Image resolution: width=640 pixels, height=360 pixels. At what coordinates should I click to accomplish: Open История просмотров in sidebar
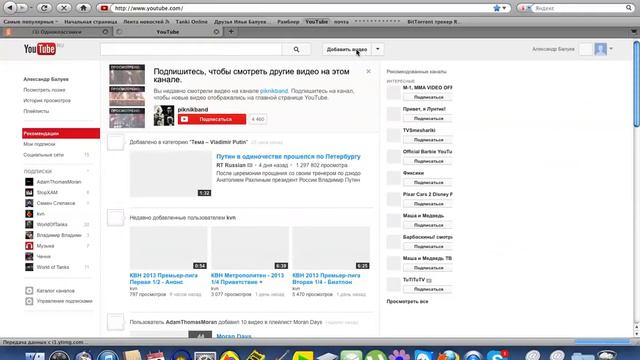47,100
